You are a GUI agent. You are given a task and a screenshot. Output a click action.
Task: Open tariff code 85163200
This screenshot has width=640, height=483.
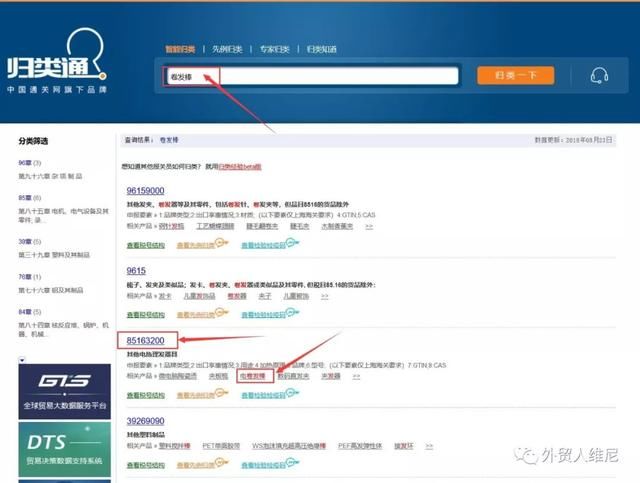[145, 341]
